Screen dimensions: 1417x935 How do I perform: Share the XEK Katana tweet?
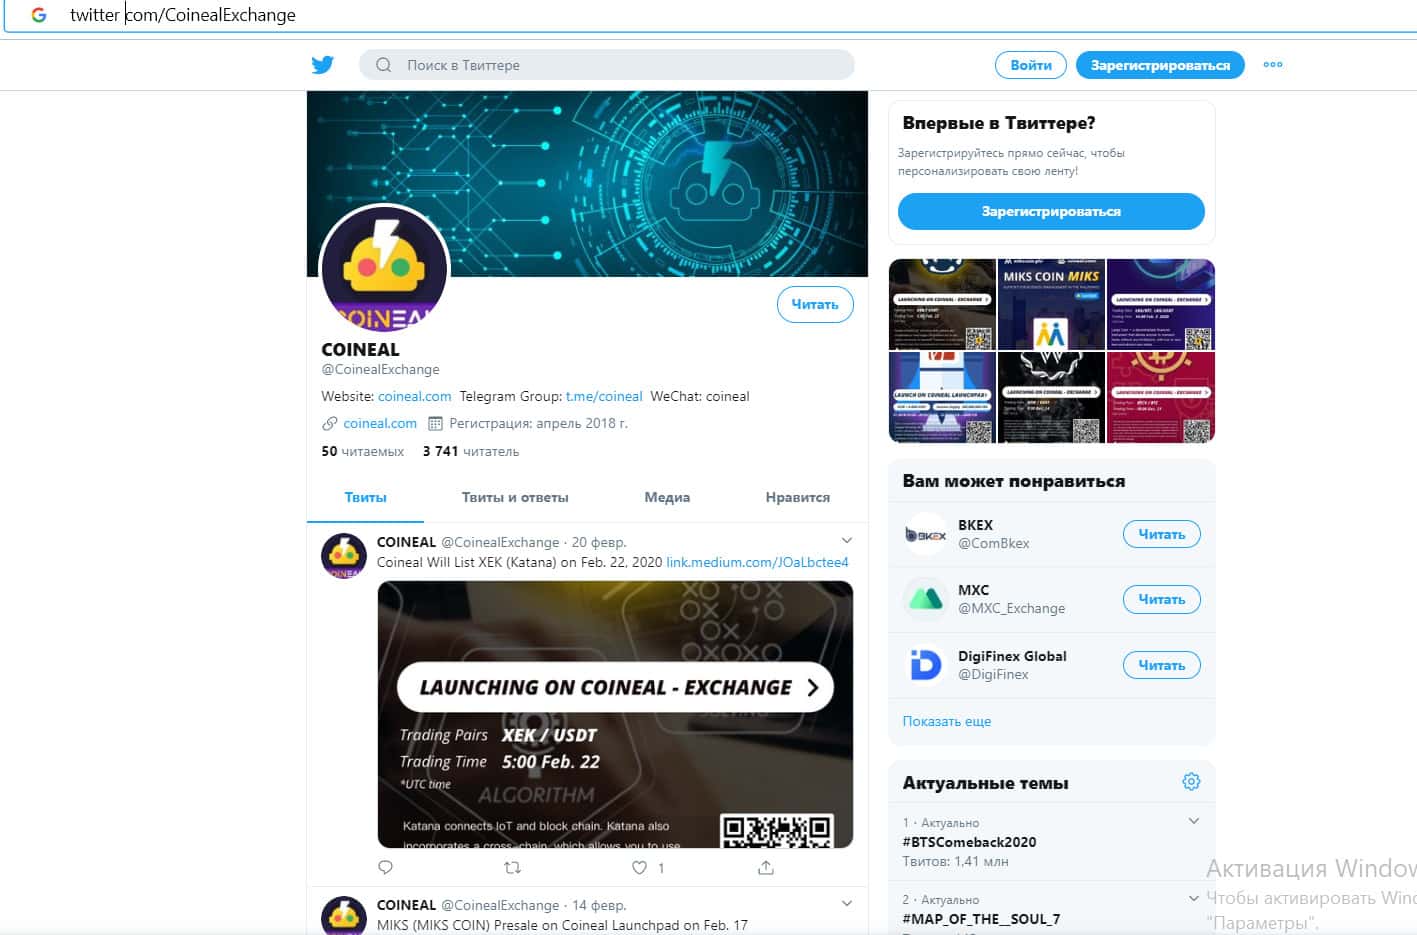pos(766,868)
